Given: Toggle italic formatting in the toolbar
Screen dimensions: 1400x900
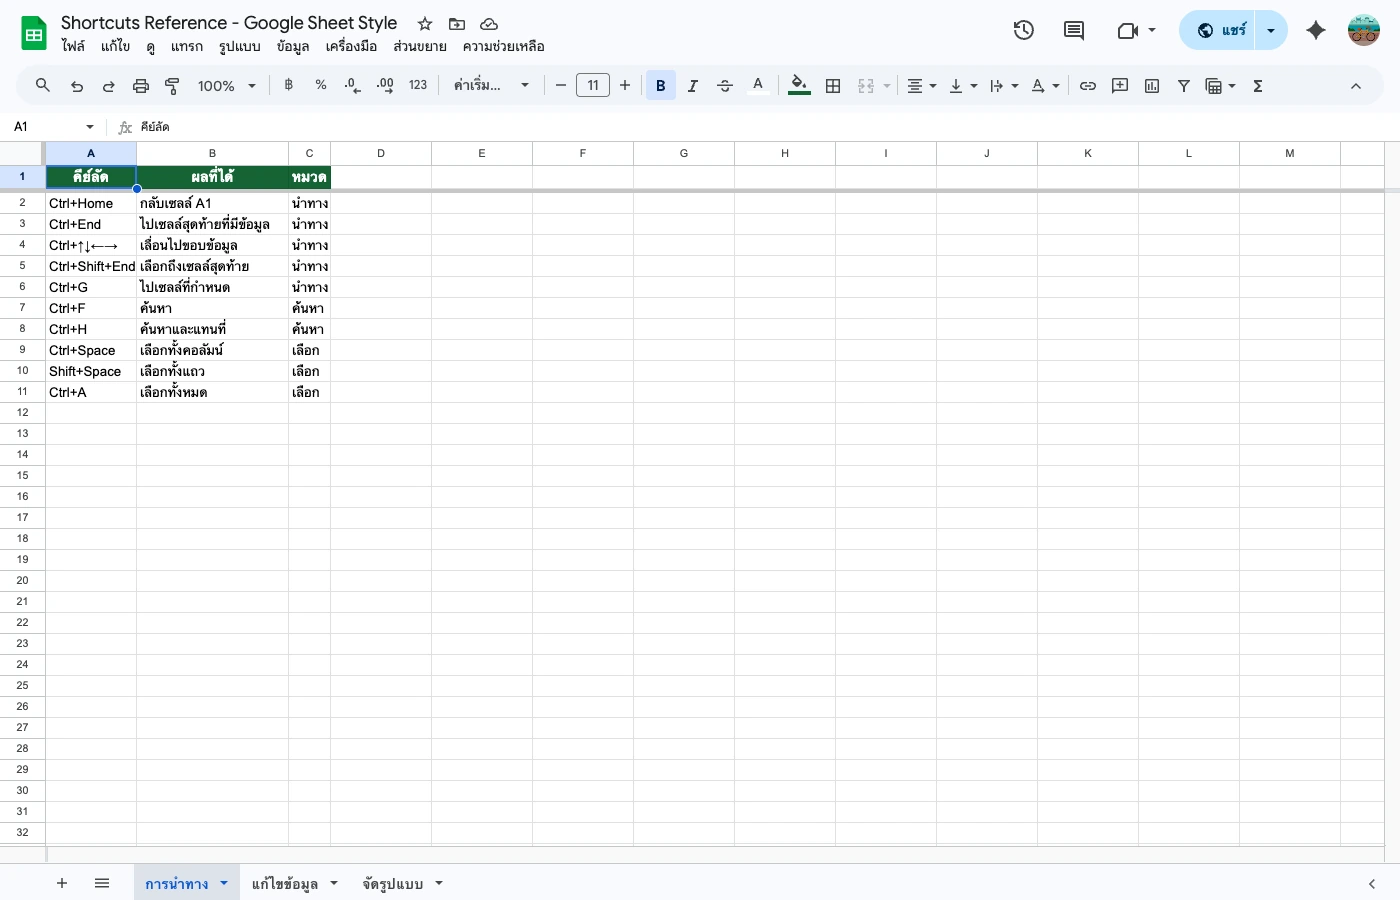Looking at the screenshot, I should [x=692, y=85].
